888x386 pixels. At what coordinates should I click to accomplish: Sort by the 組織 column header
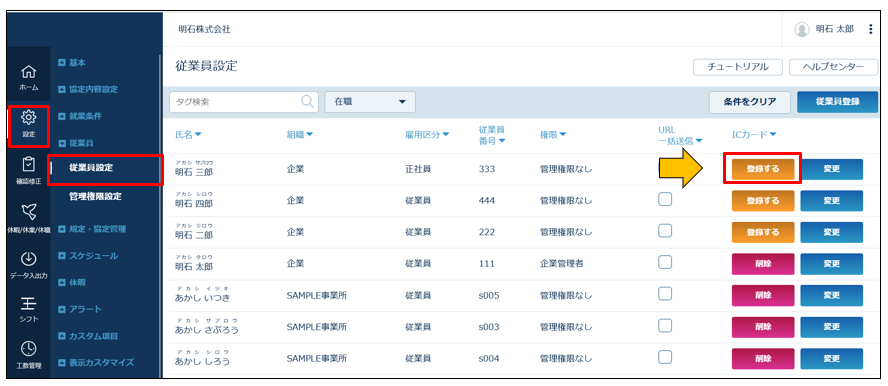(x=300, y=135)
